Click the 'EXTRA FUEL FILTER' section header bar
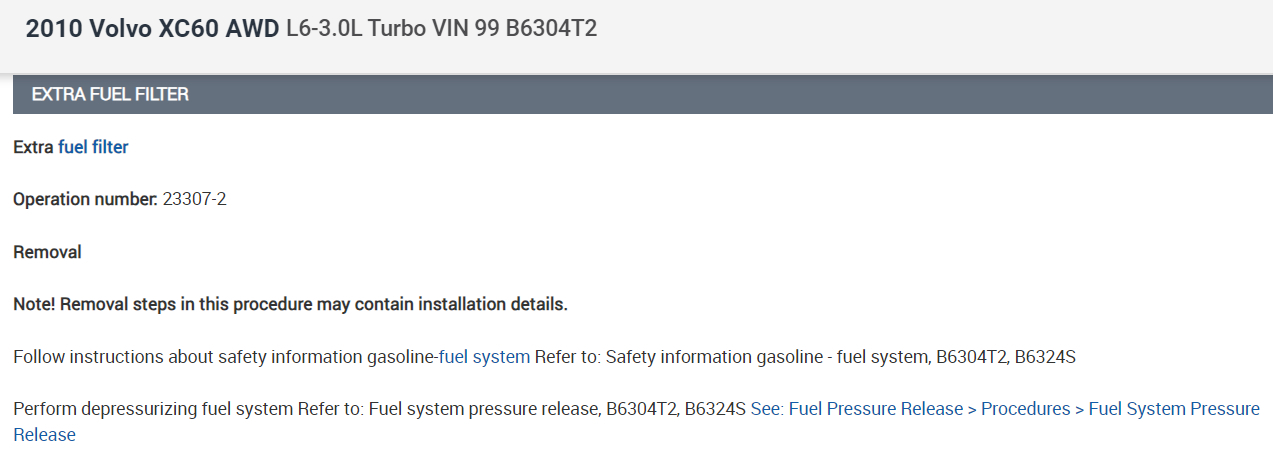1273x472 pixels. 110,95
